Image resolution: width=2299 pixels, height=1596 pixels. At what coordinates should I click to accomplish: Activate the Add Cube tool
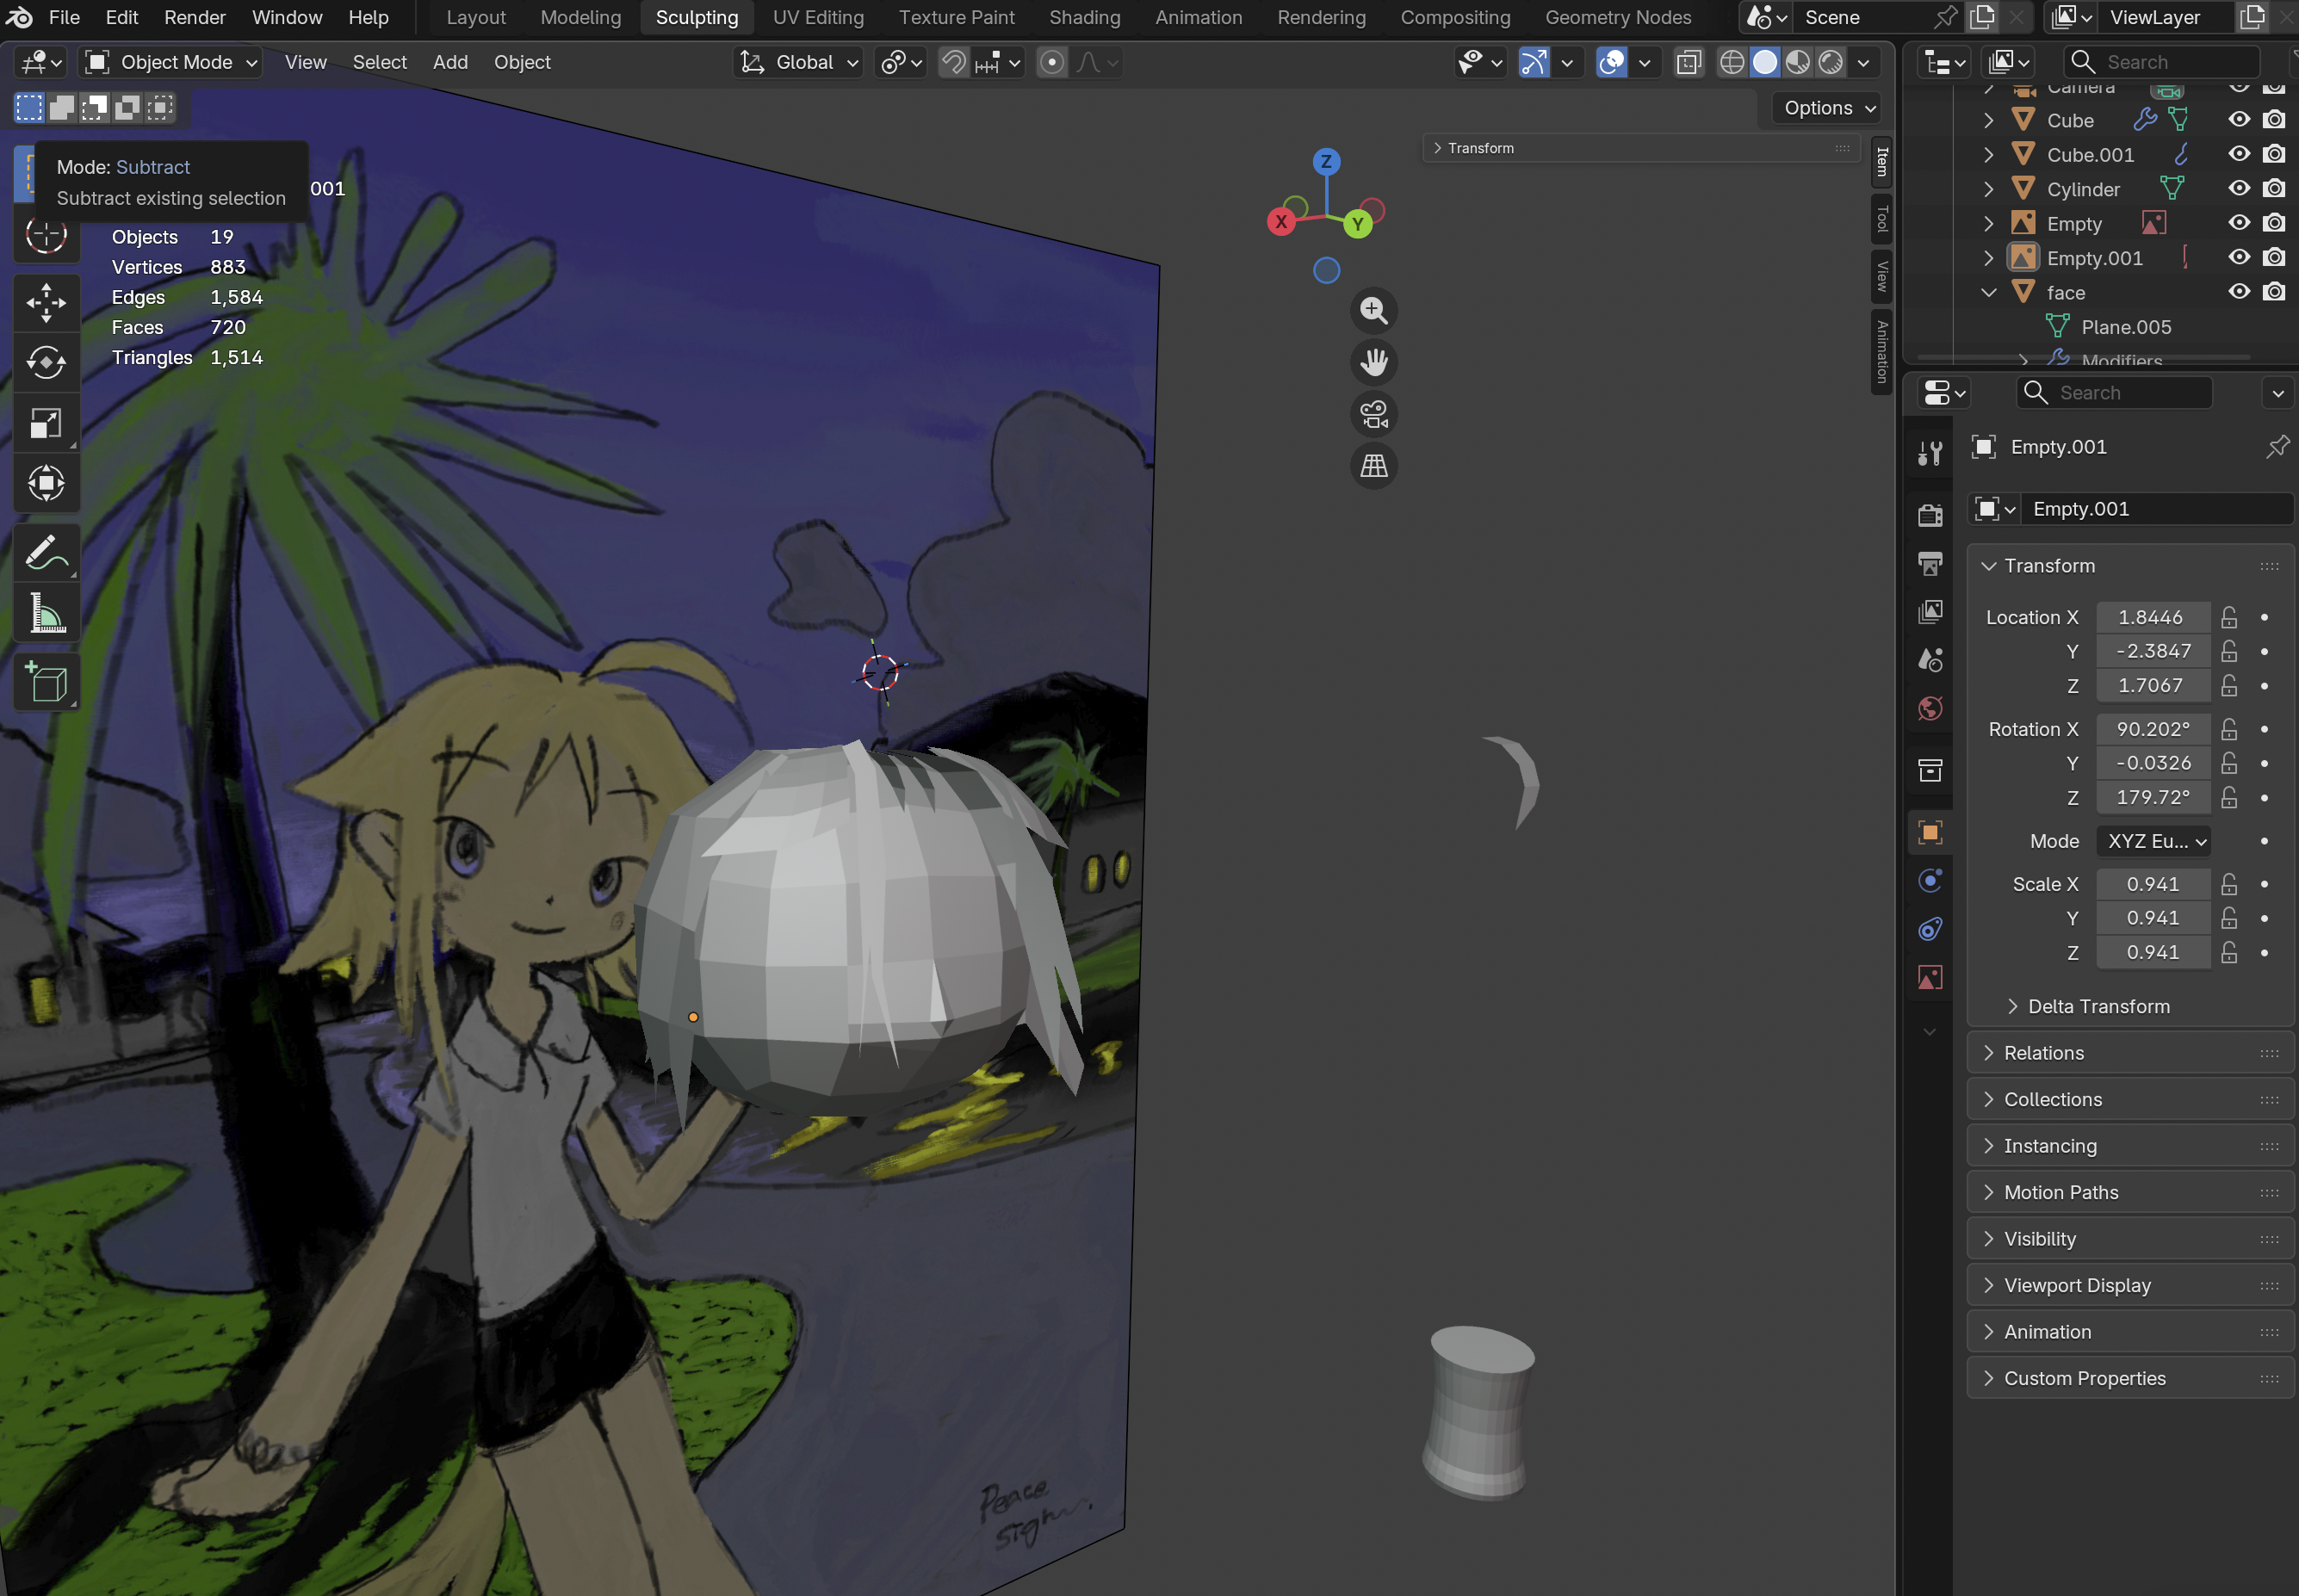[x=46, y=683]
